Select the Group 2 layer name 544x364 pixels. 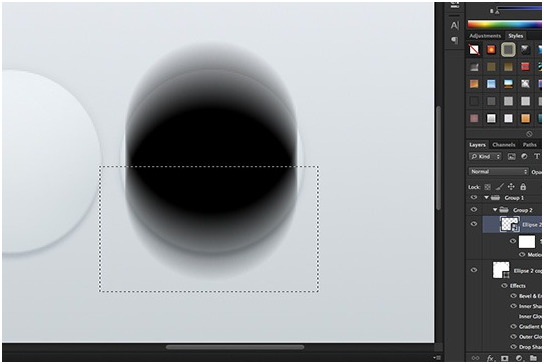tap(522, 210)
